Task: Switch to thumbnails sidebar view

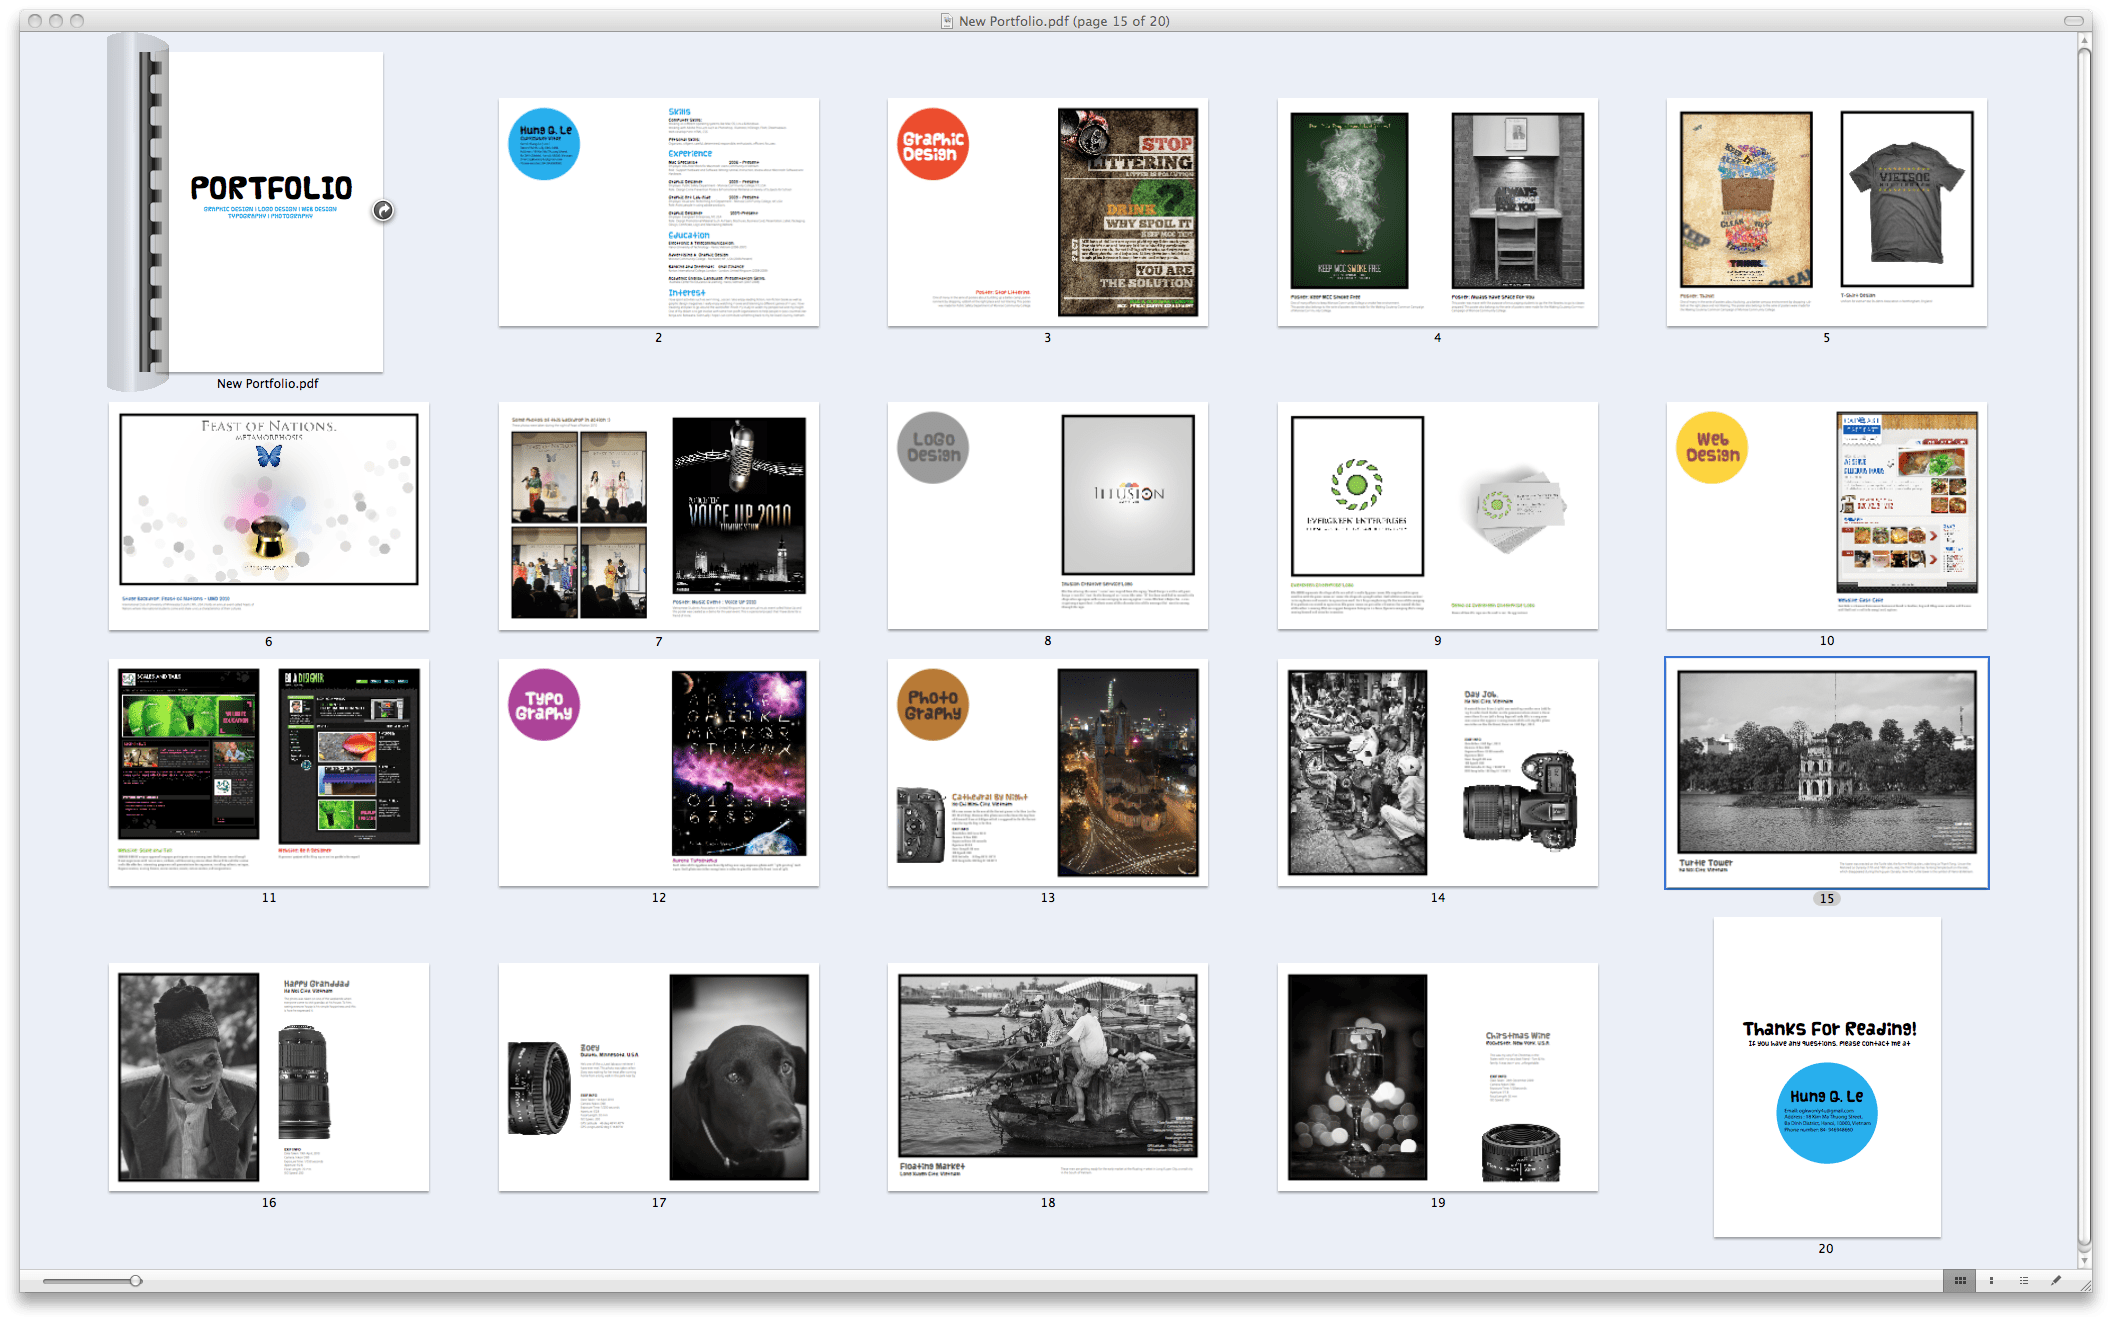Action: pyautogui.click(x=1992, y=1280)
